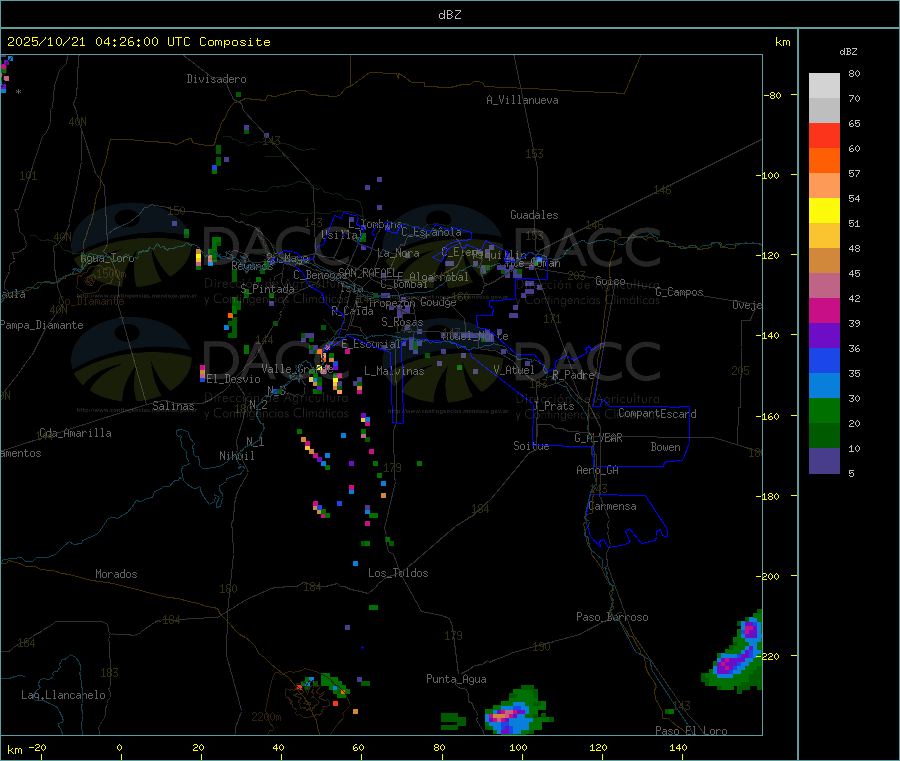Click the La_Nora location label
The width and height of the screenshot is (900, 761).
coord(398,253)
